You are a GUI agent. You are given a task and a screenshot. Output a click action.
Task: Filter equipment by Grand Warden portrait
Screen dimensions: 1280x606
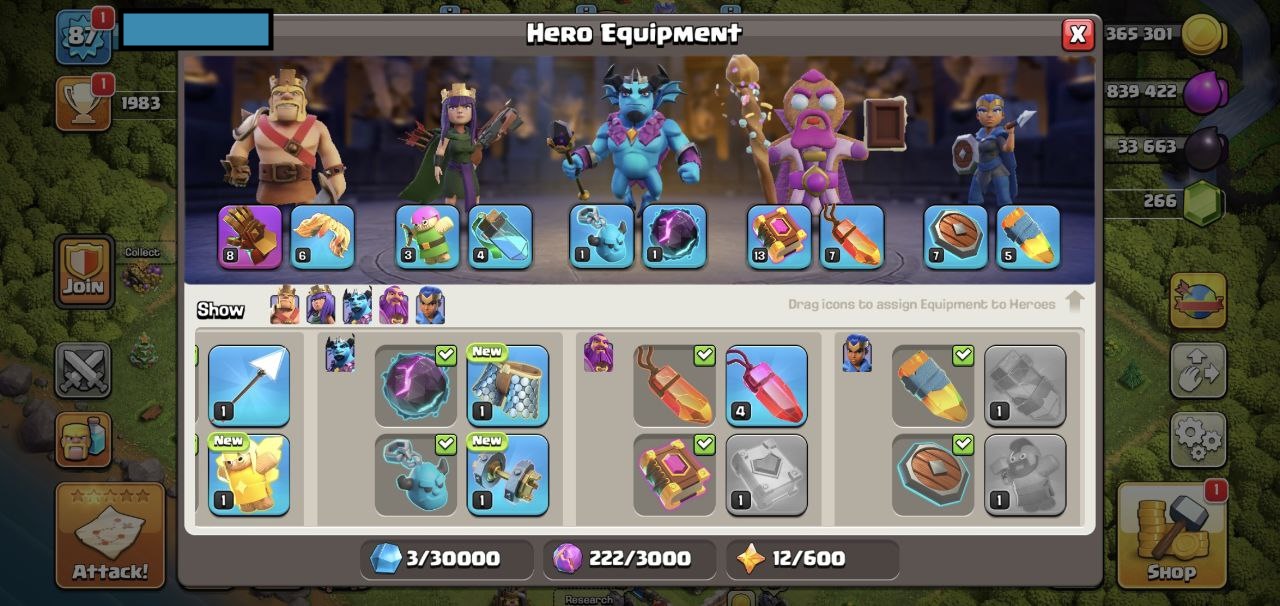(x=393, y=305)
